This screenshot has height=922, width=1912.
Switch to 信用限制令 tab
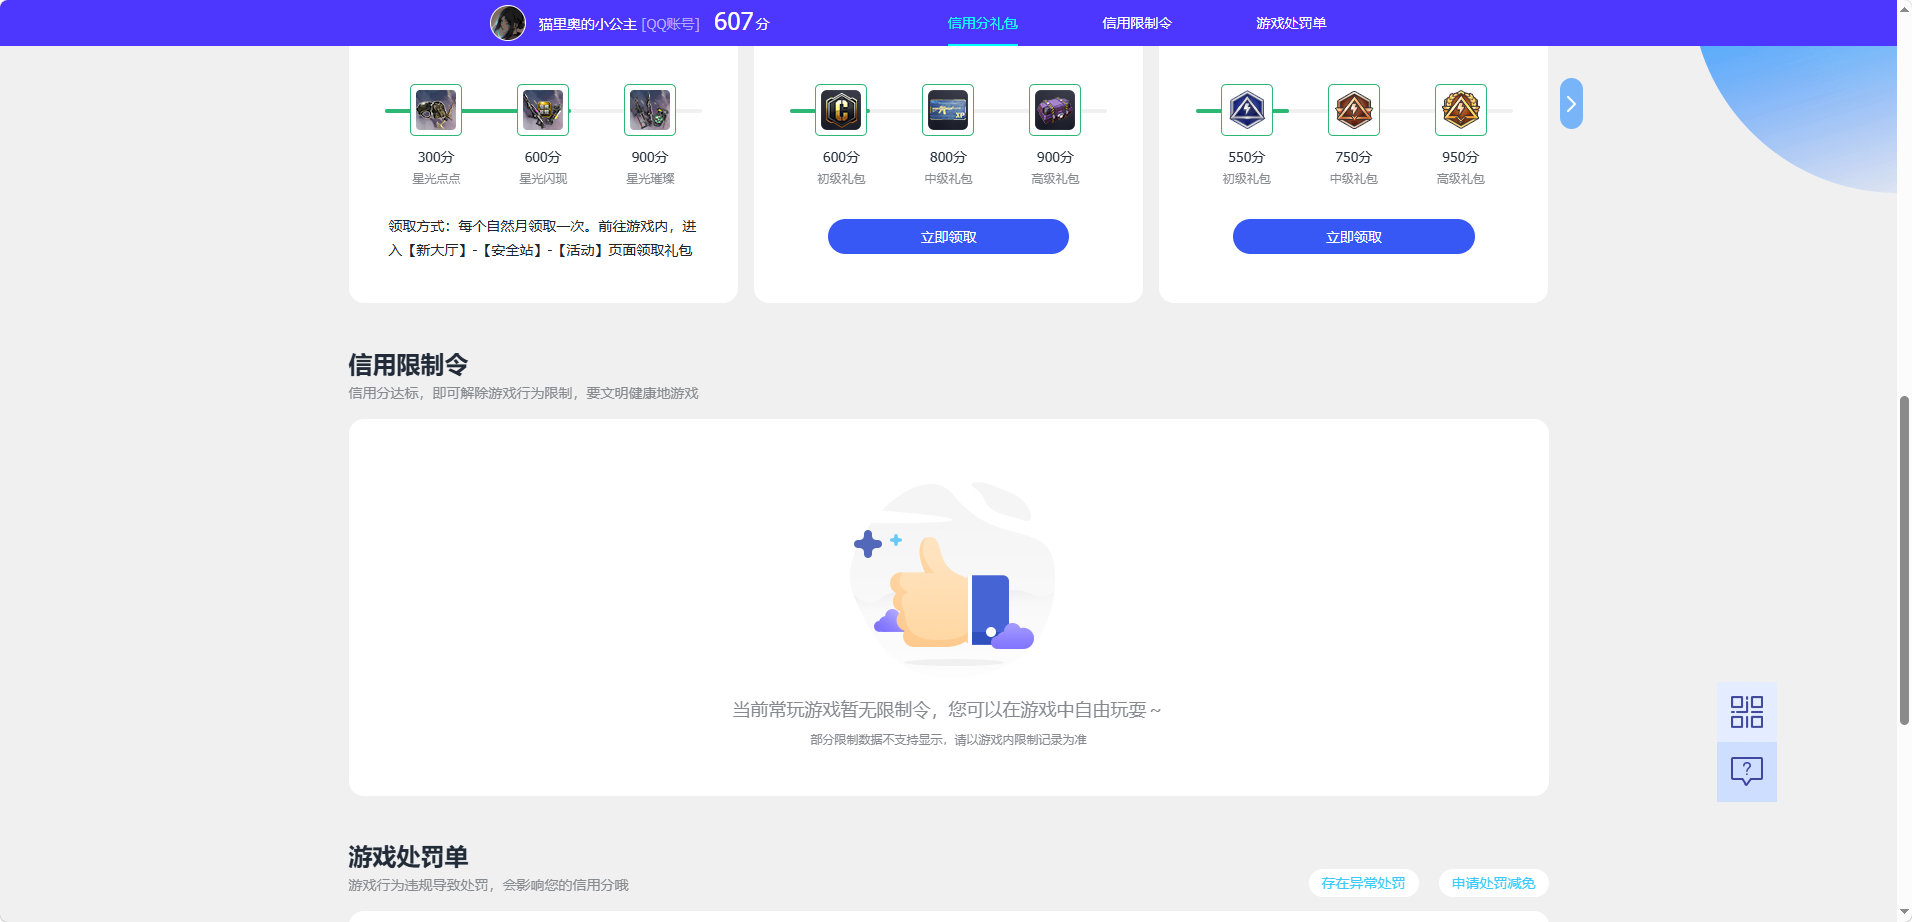coord(1137,23)
